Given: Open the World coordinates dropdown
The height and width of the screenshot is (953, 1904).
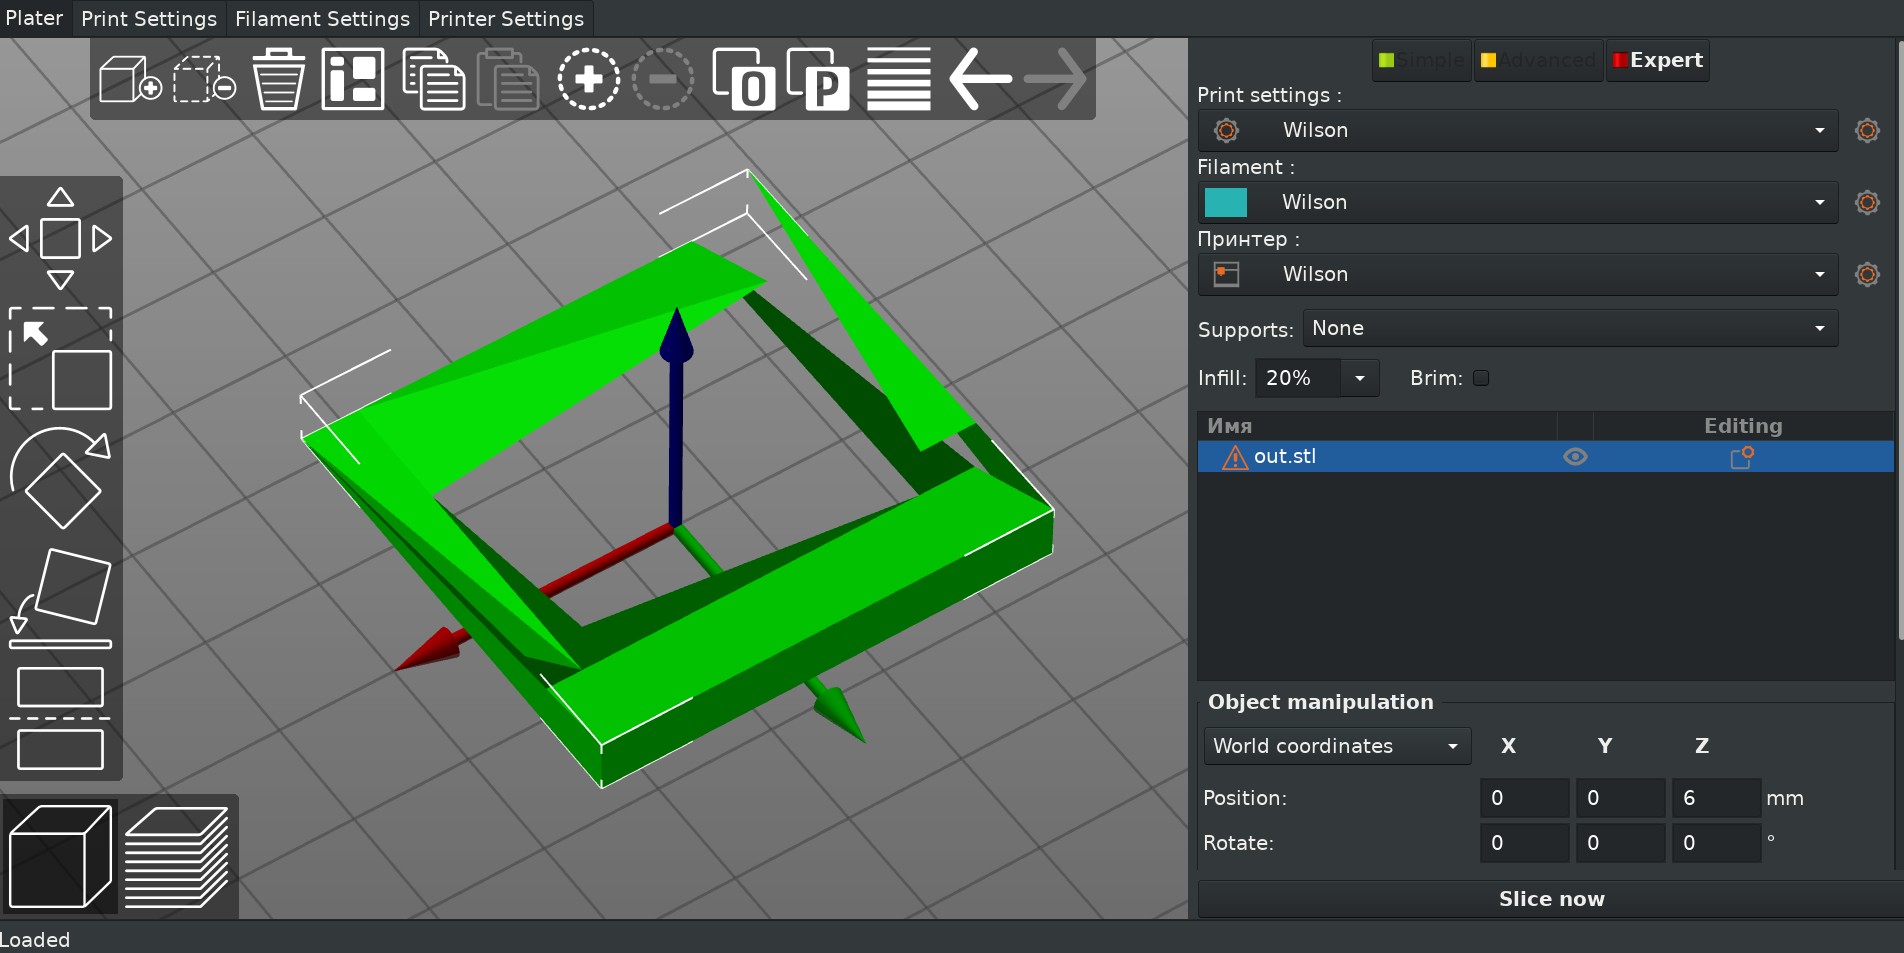Looking at the screenshot, I should 1337,746.
